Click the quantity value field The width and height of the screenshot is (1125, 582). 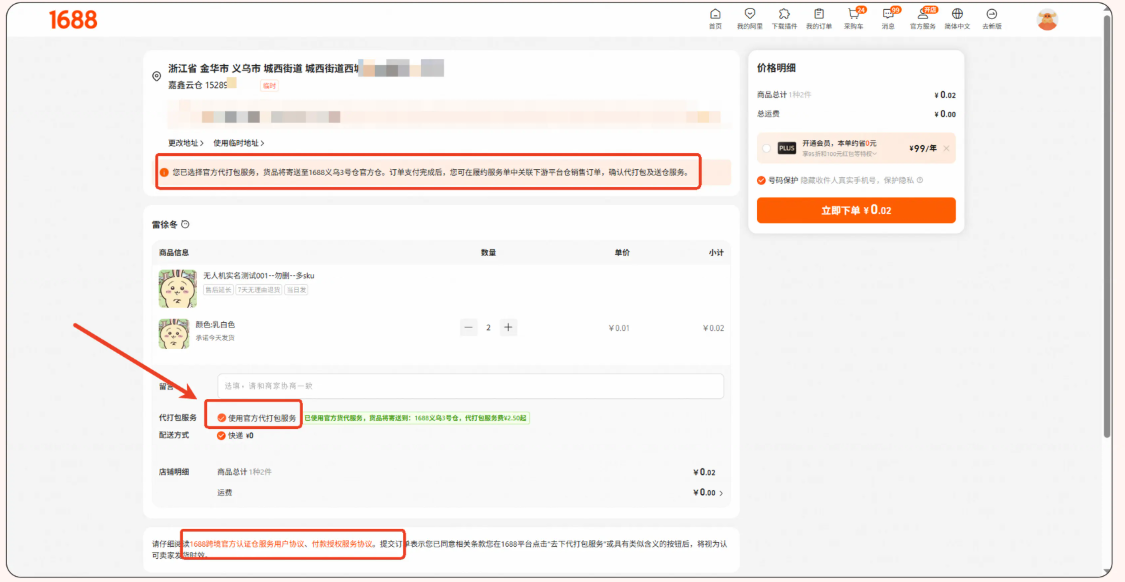pos(489,327)
